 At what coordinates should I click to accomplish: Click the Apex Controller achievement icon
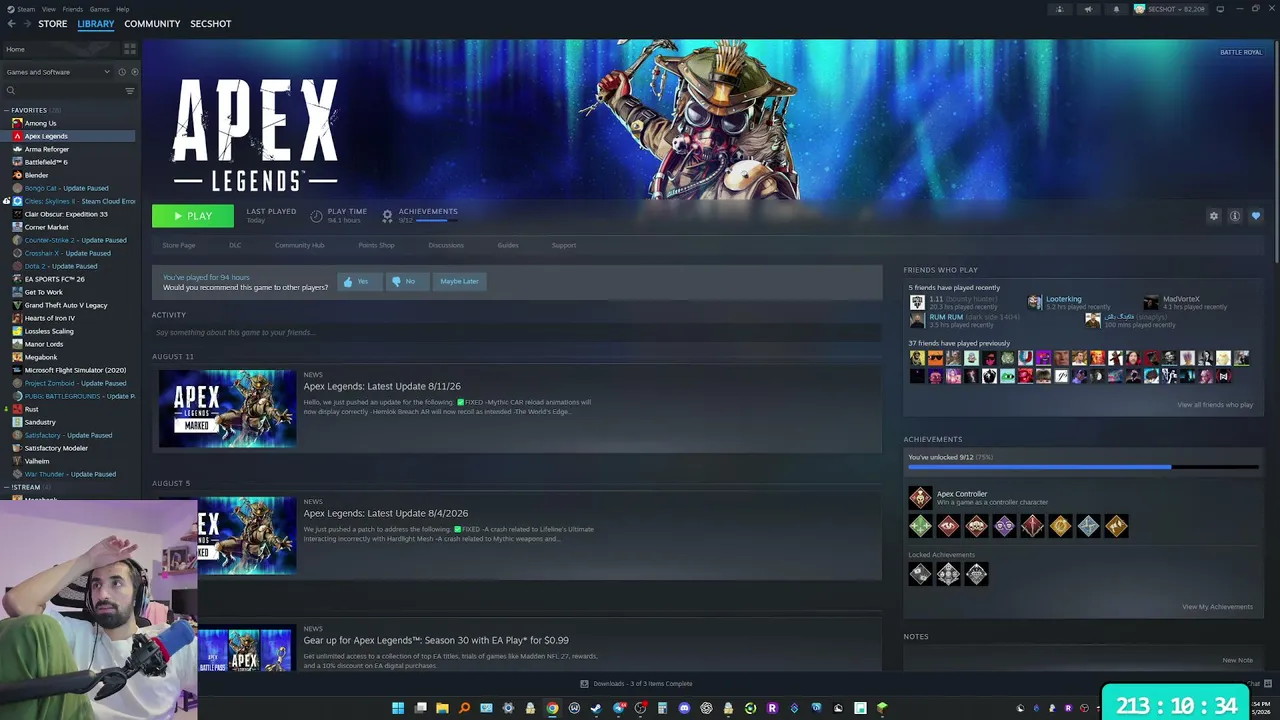coord(920,497)
